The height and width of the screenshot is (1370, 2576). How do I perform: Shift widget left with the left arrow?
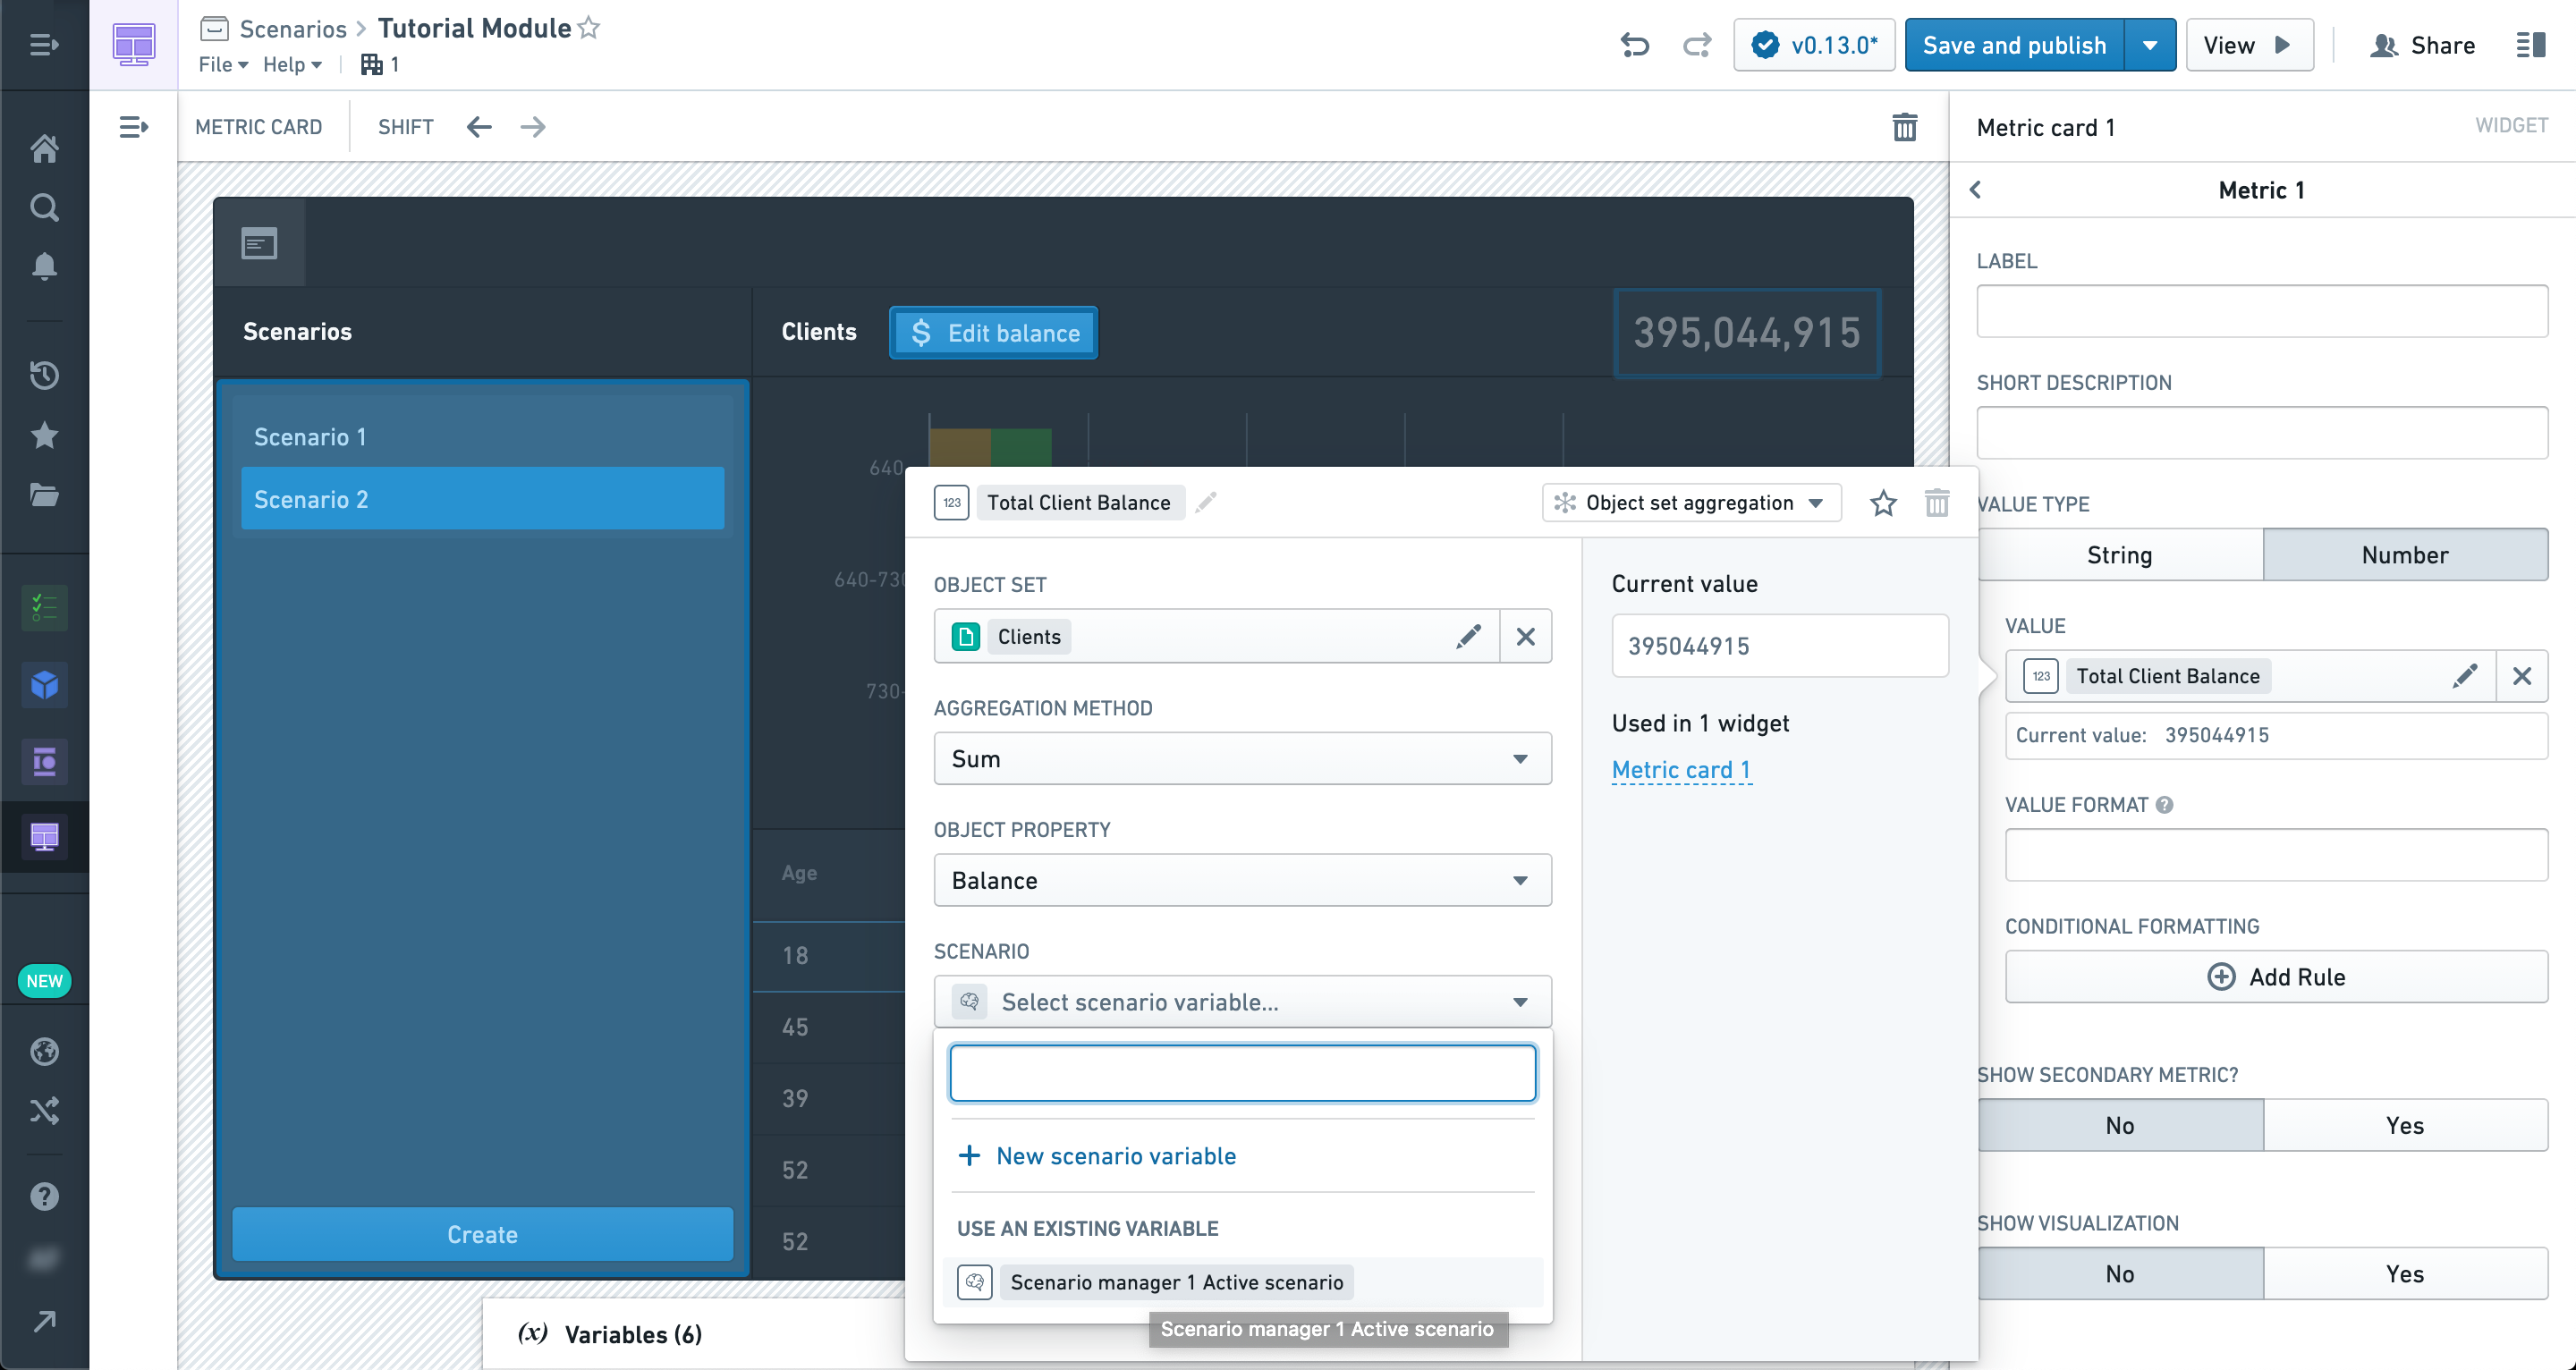click(x=479, y=127)
